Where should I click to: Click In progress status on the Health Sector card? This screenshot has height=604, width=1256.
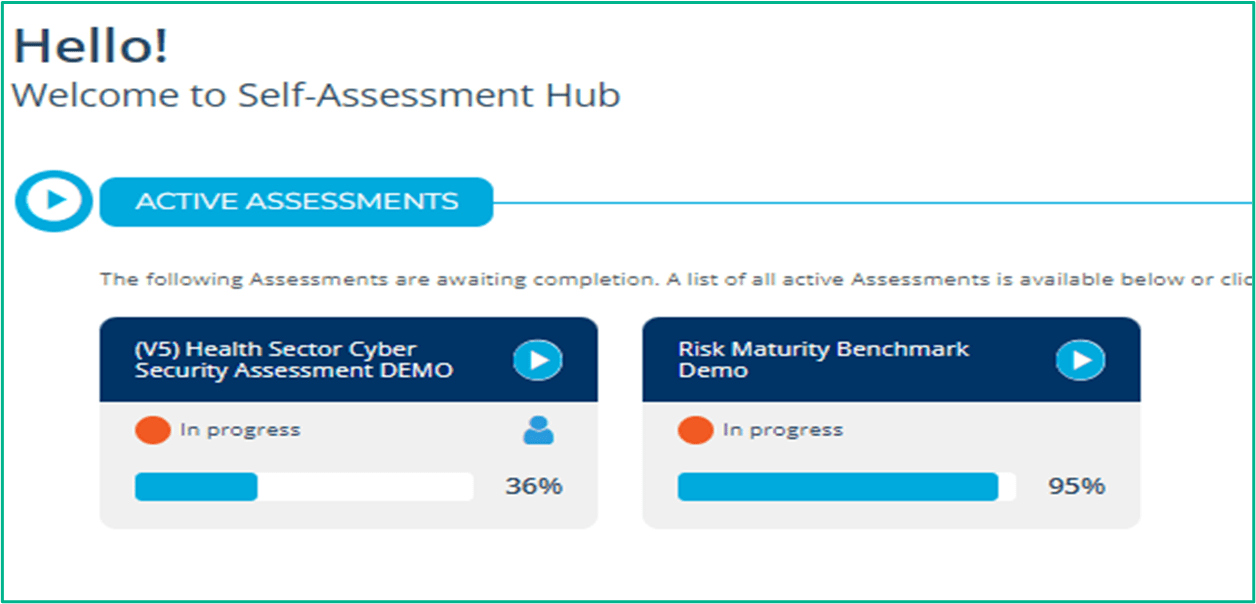point(240,430)
